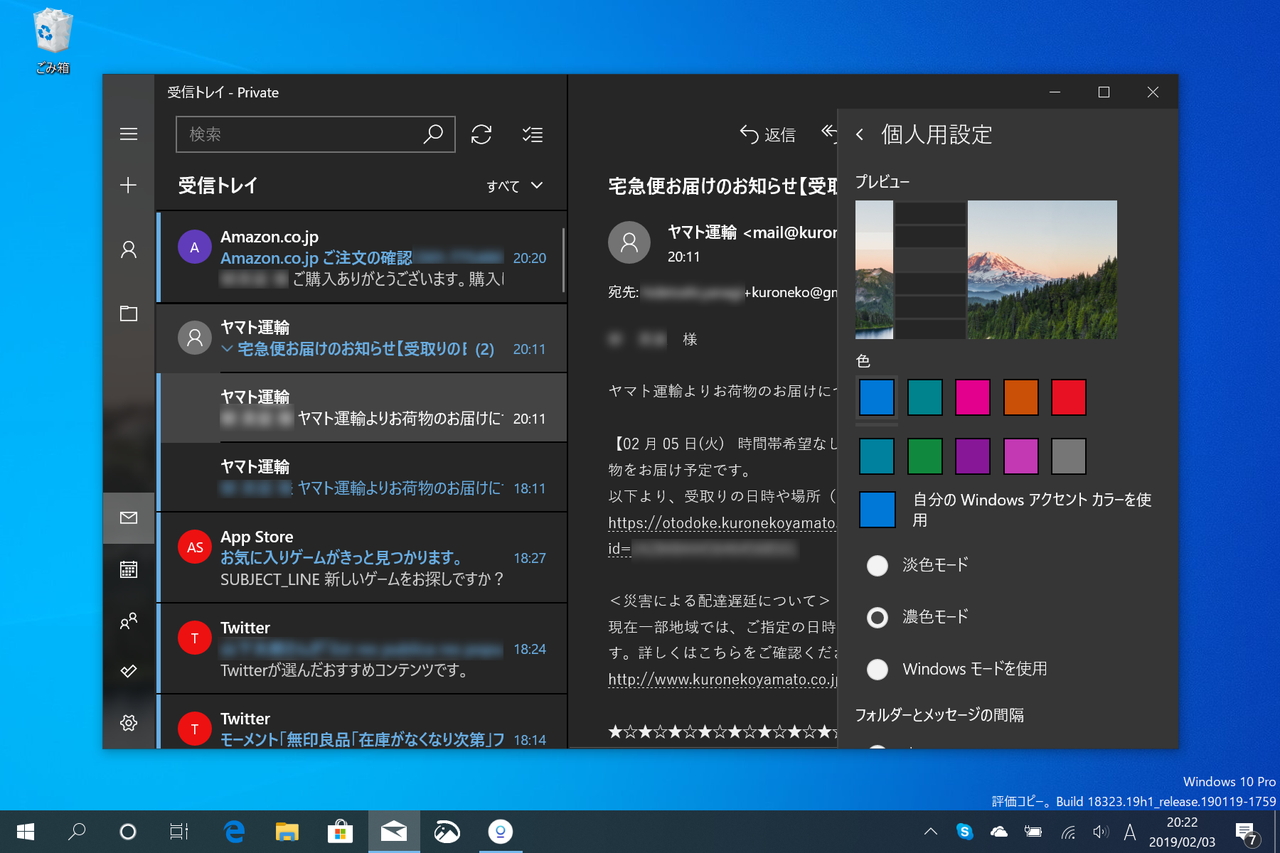Enter selection mode with checklist icon
This screenshot has height=853, width=1280.
(533, 134)
